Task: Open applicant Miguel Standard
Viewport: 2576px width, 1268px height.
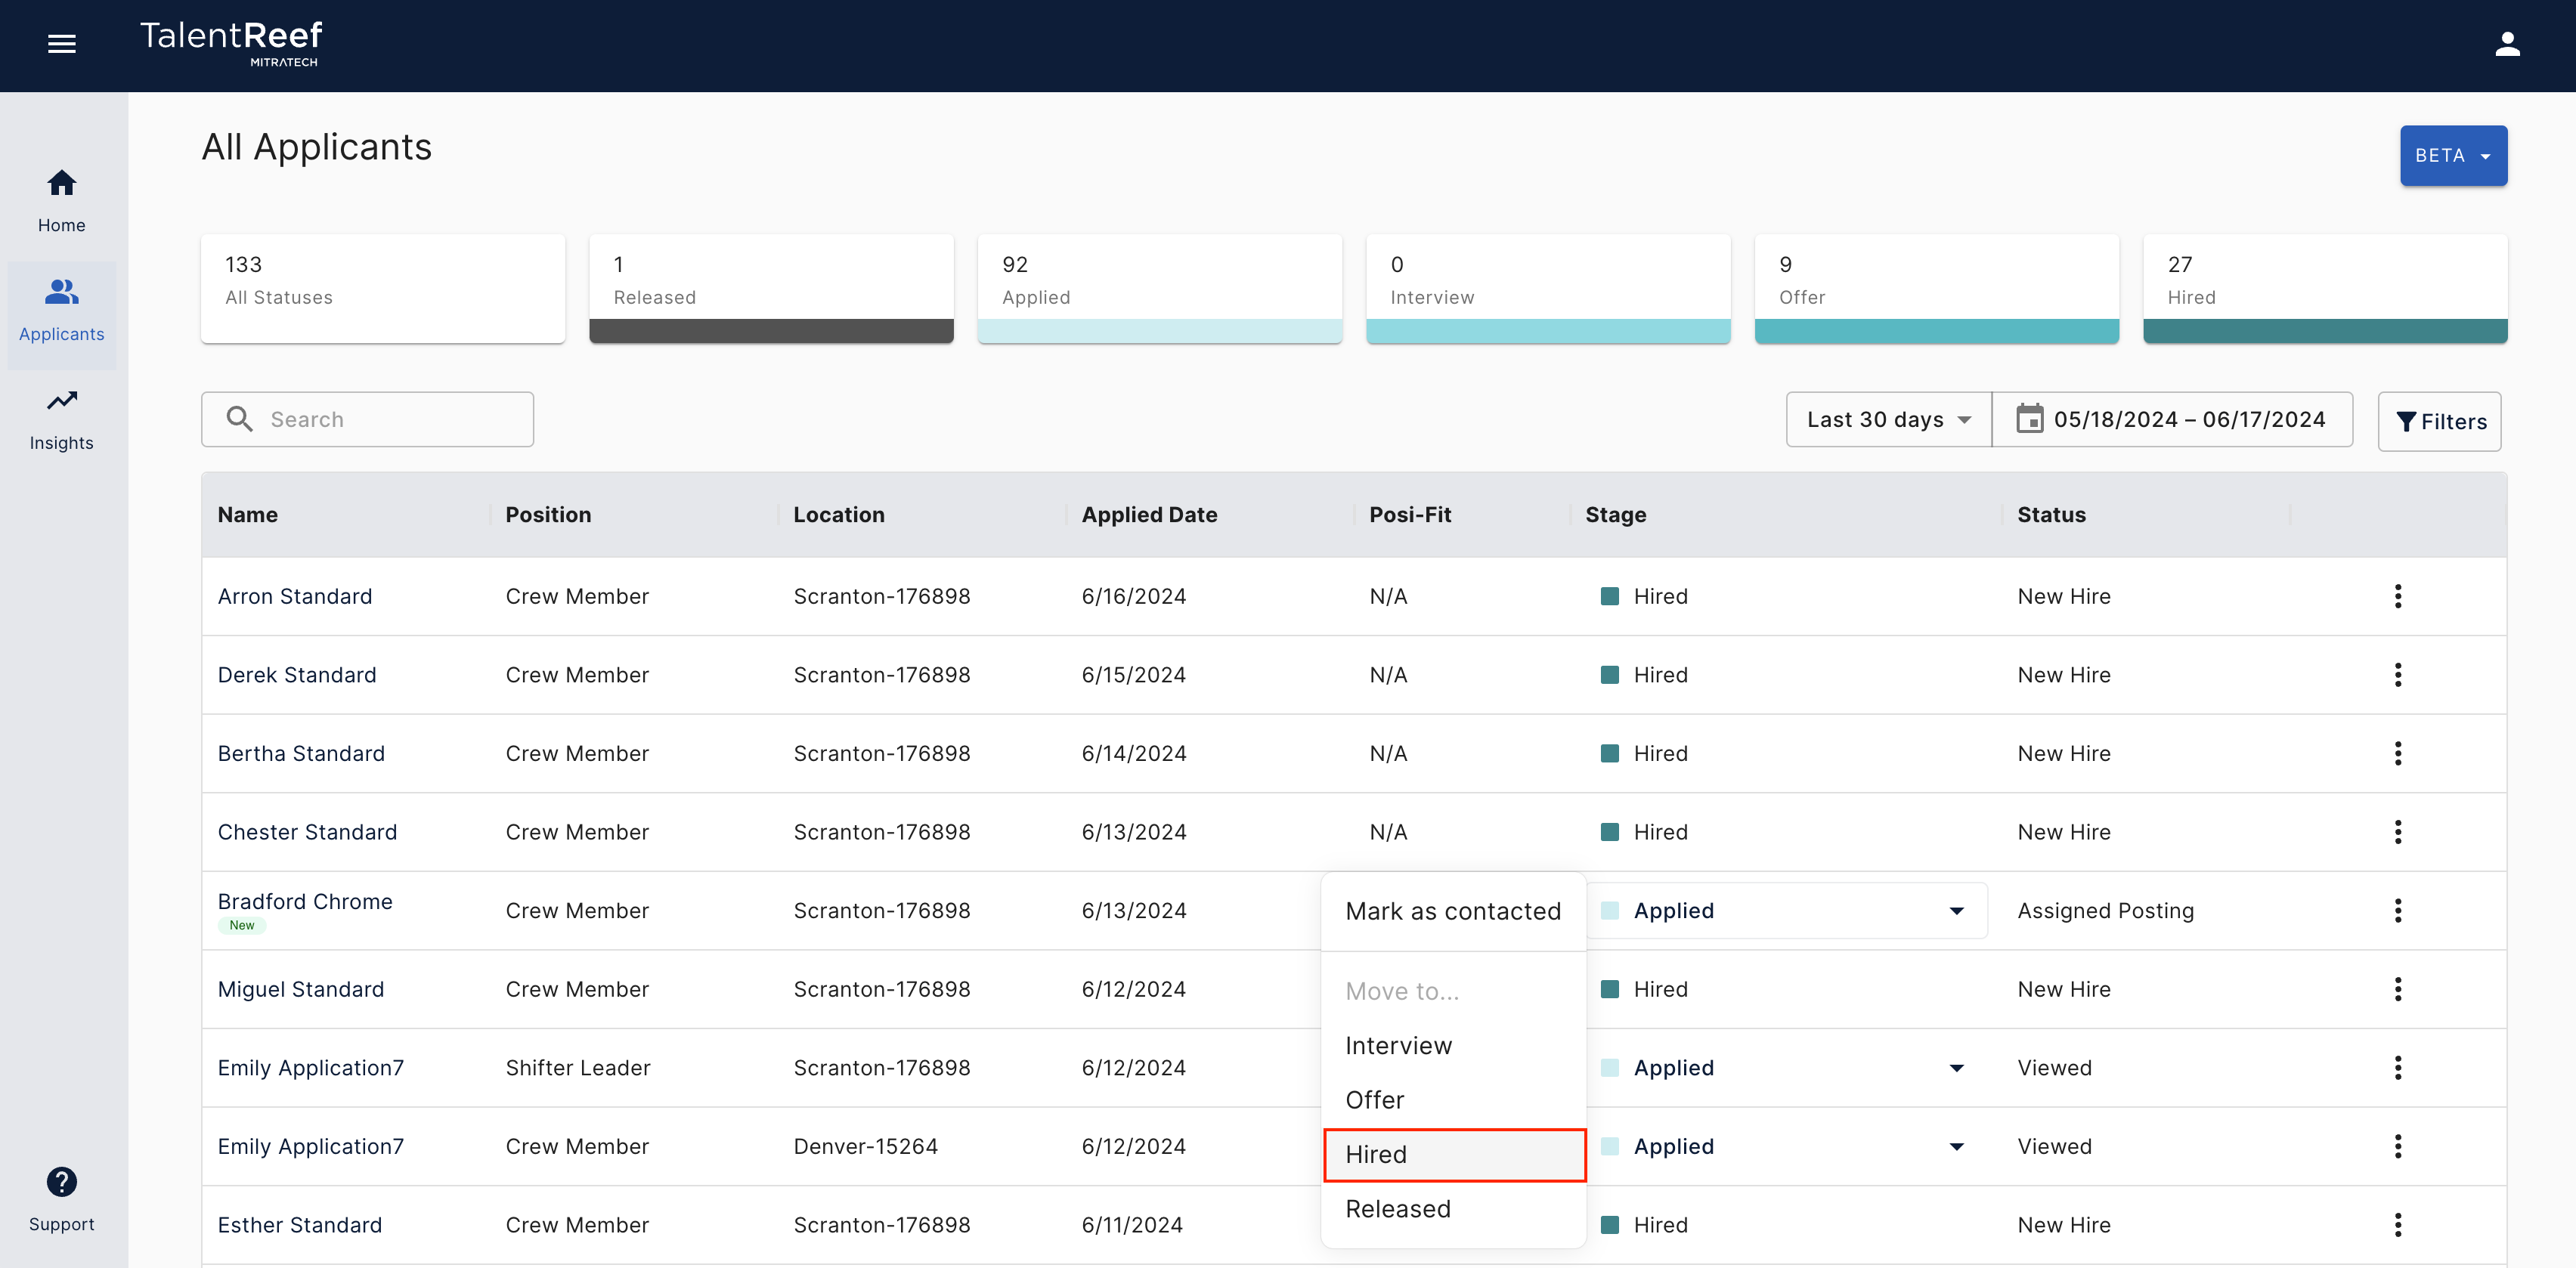Action: click(x=301, y=989)
